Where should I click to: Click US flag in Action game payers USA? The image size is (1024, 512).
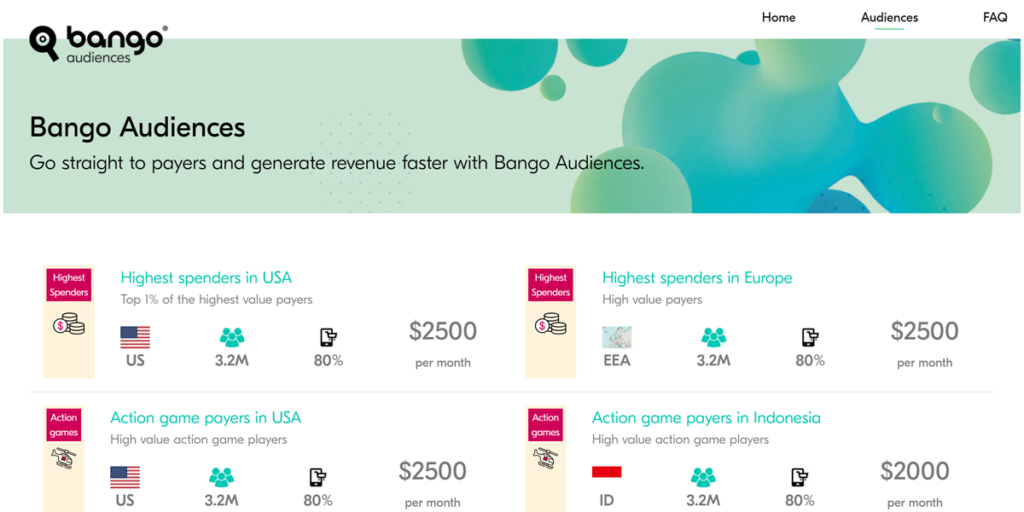[125, 477]
